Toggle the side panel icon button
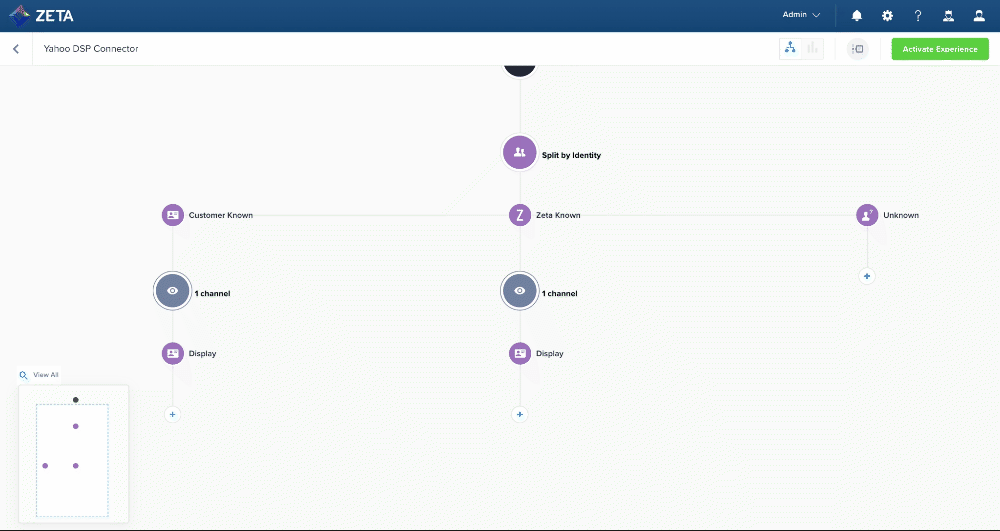 tap(857, 49)
